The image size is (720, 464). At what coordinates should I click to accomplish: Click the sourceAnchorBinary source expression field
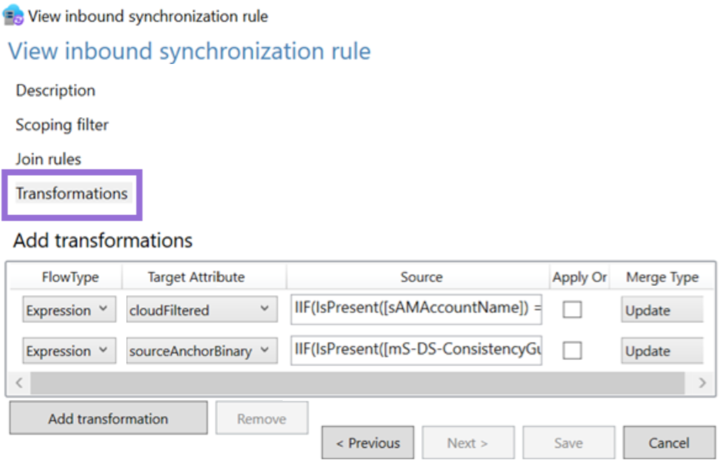point(416,351)
